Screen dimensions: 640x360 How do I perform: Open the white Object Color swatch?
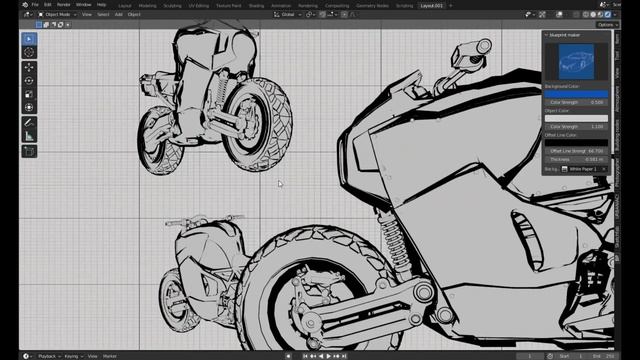[x=576, y=118]
